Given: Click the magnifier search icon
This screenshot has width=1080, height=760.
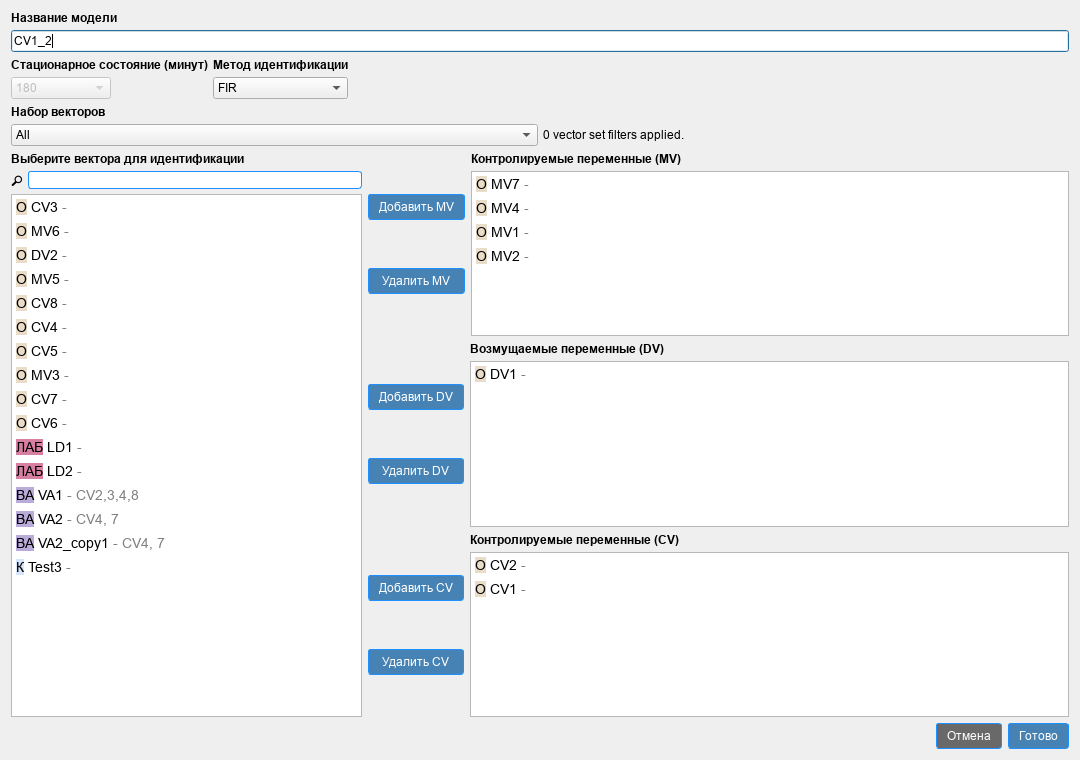Looking at the screenshot, I should 17,181.
